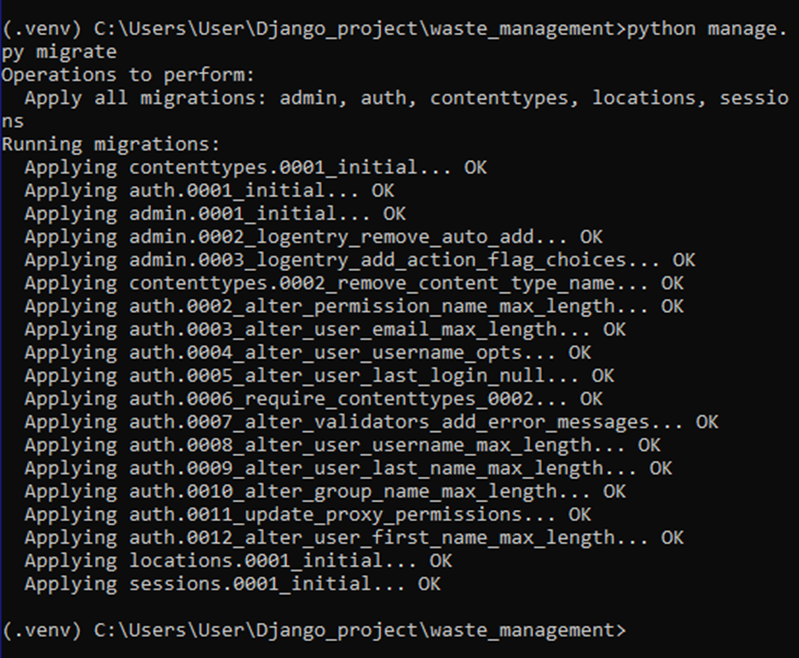Image resolution: width=799 pixels, height=658 pixels.
Task: Select the 'Operations to perform:' line
Action: pos(128,75)
